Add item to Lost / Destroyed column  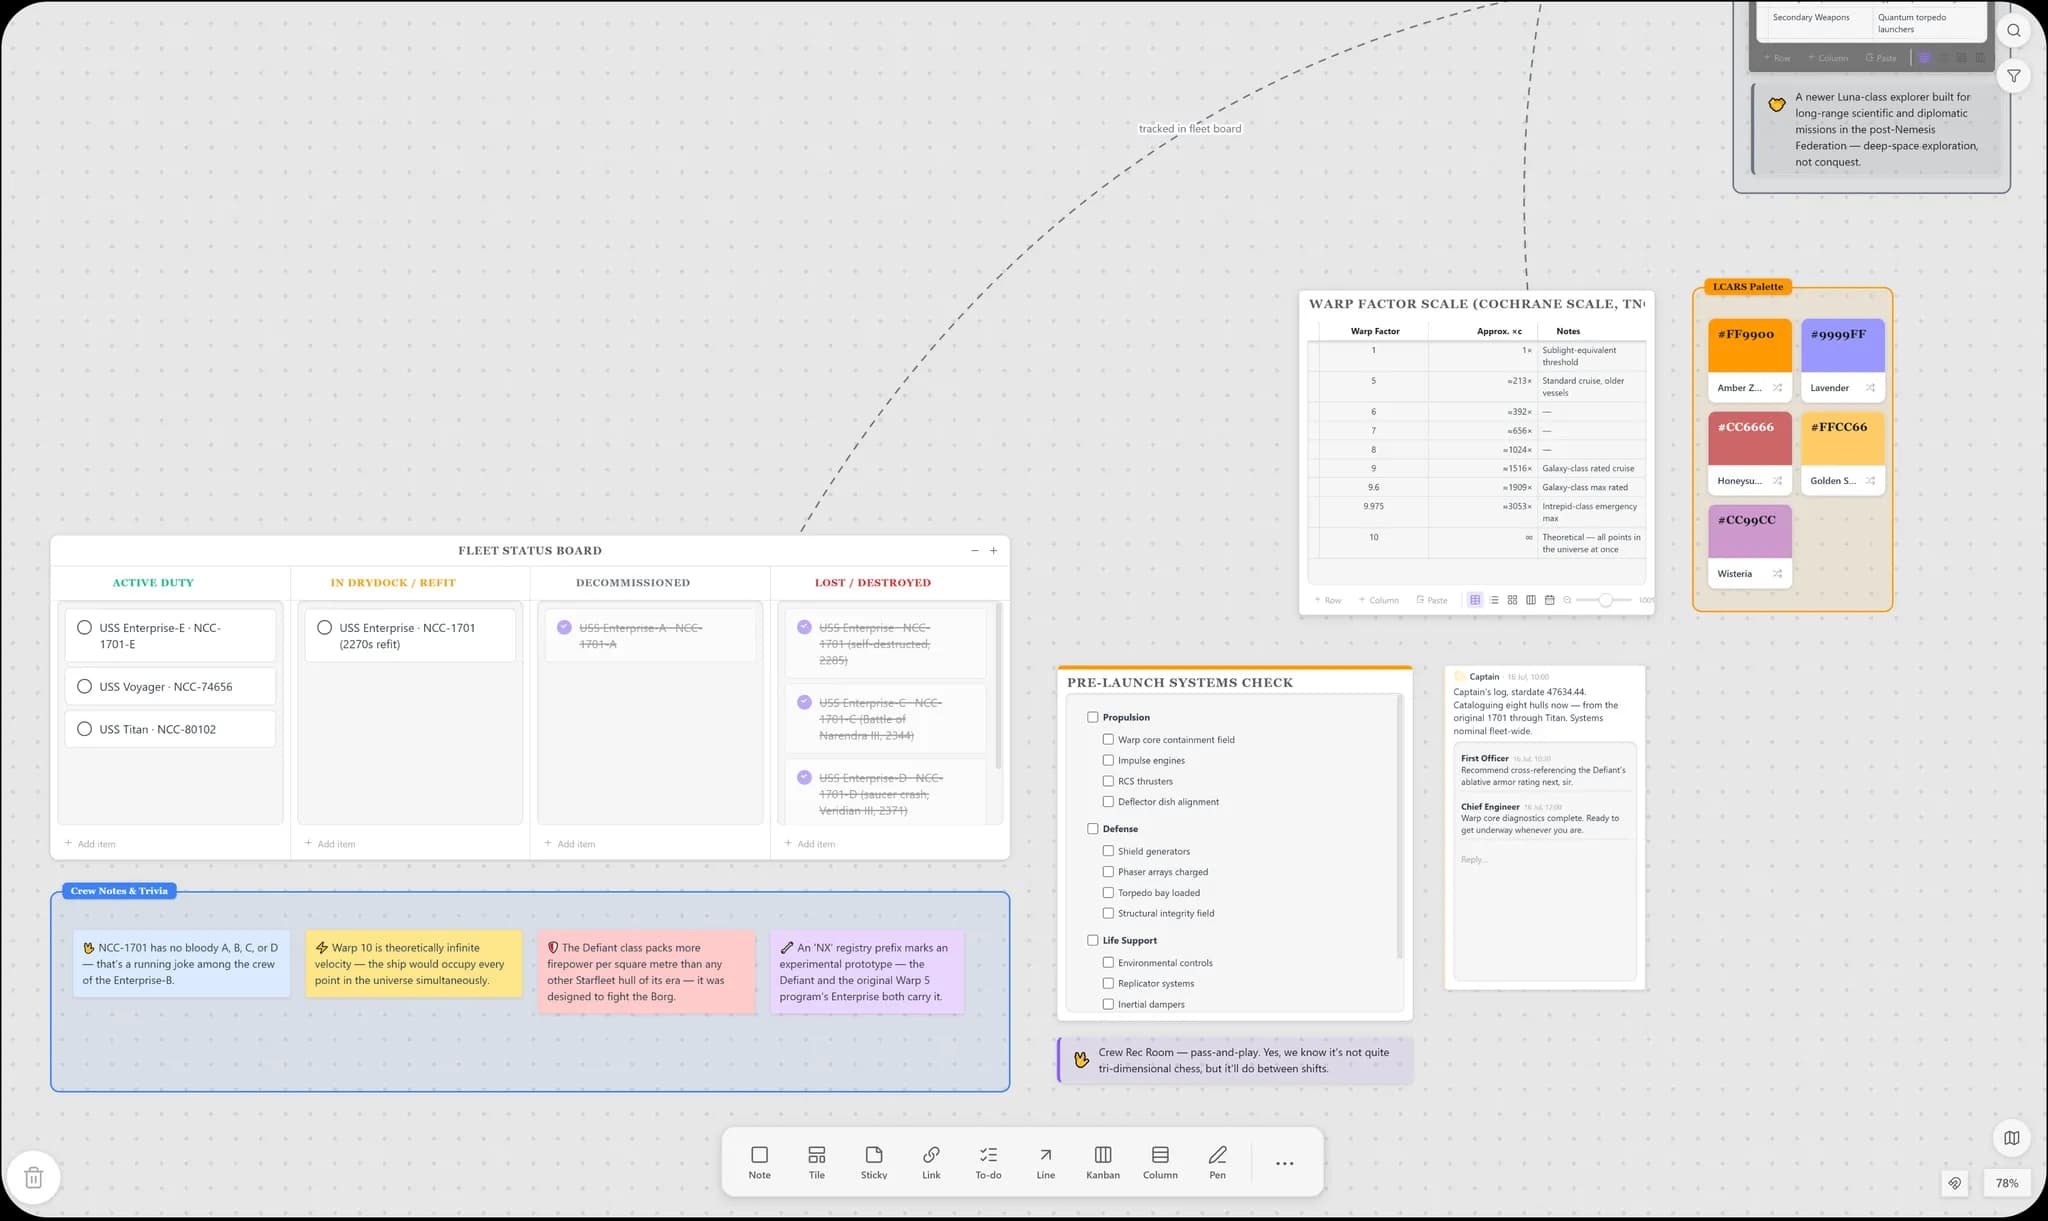click(810, 844)
